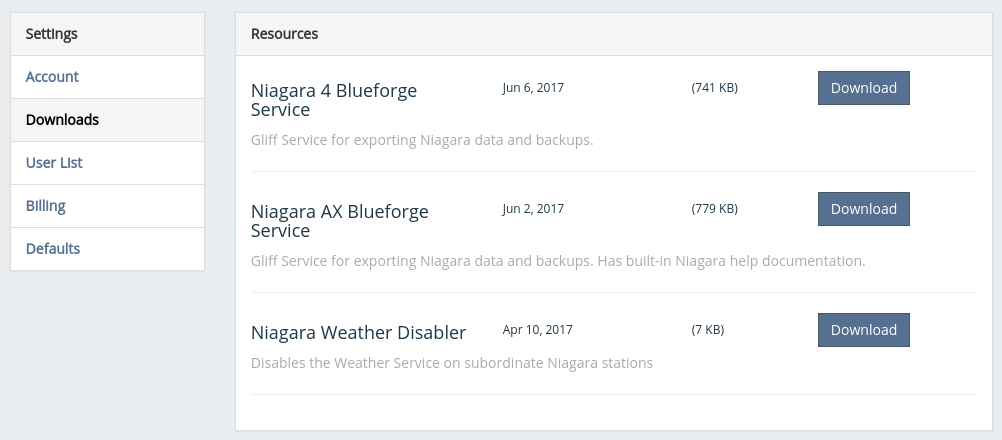Navigate to the Defaults page
The height and width of the screenshot is (440, 1002).
107,248
